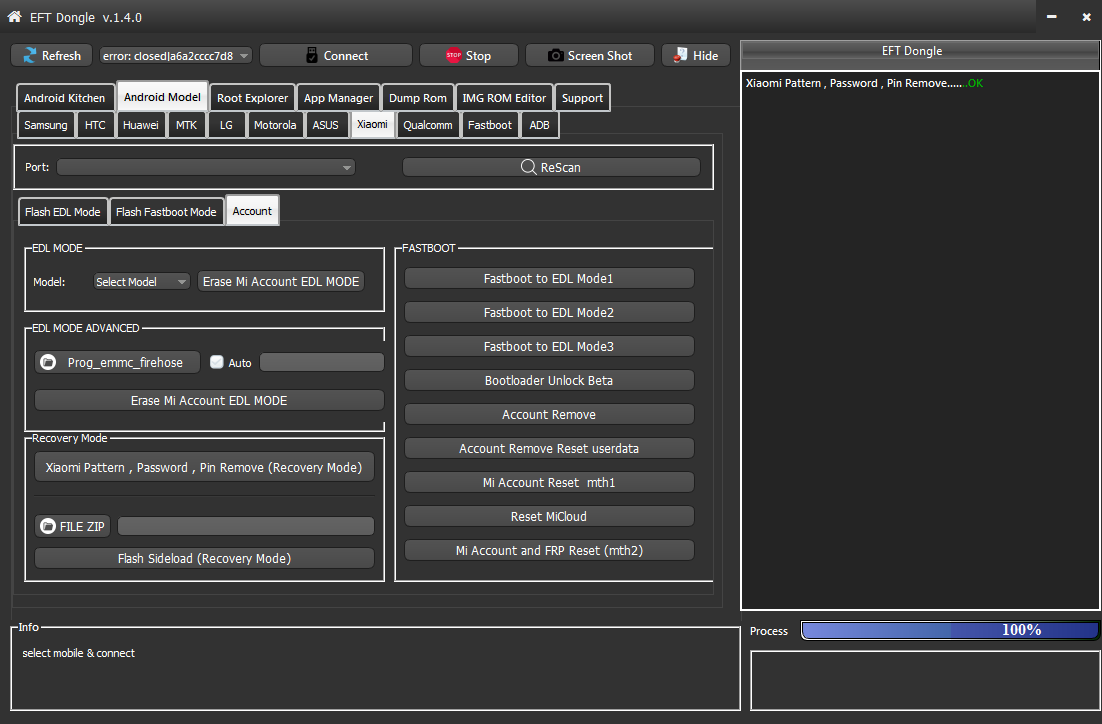This screenshot has width=1102, height=724.
Task: Click Fastboot to EDL Mode3
Action: [x=549, y=347]
